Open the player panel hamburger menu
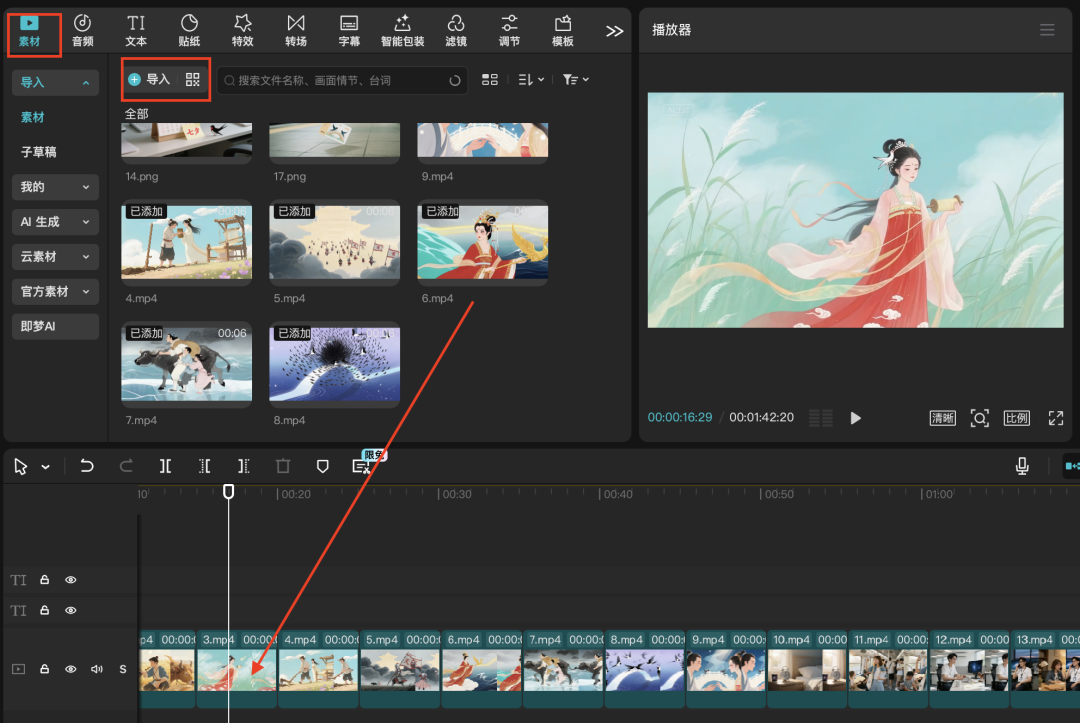This screenshot has width=1080, height=723. pyautogui.click(x=1047, y=30)
